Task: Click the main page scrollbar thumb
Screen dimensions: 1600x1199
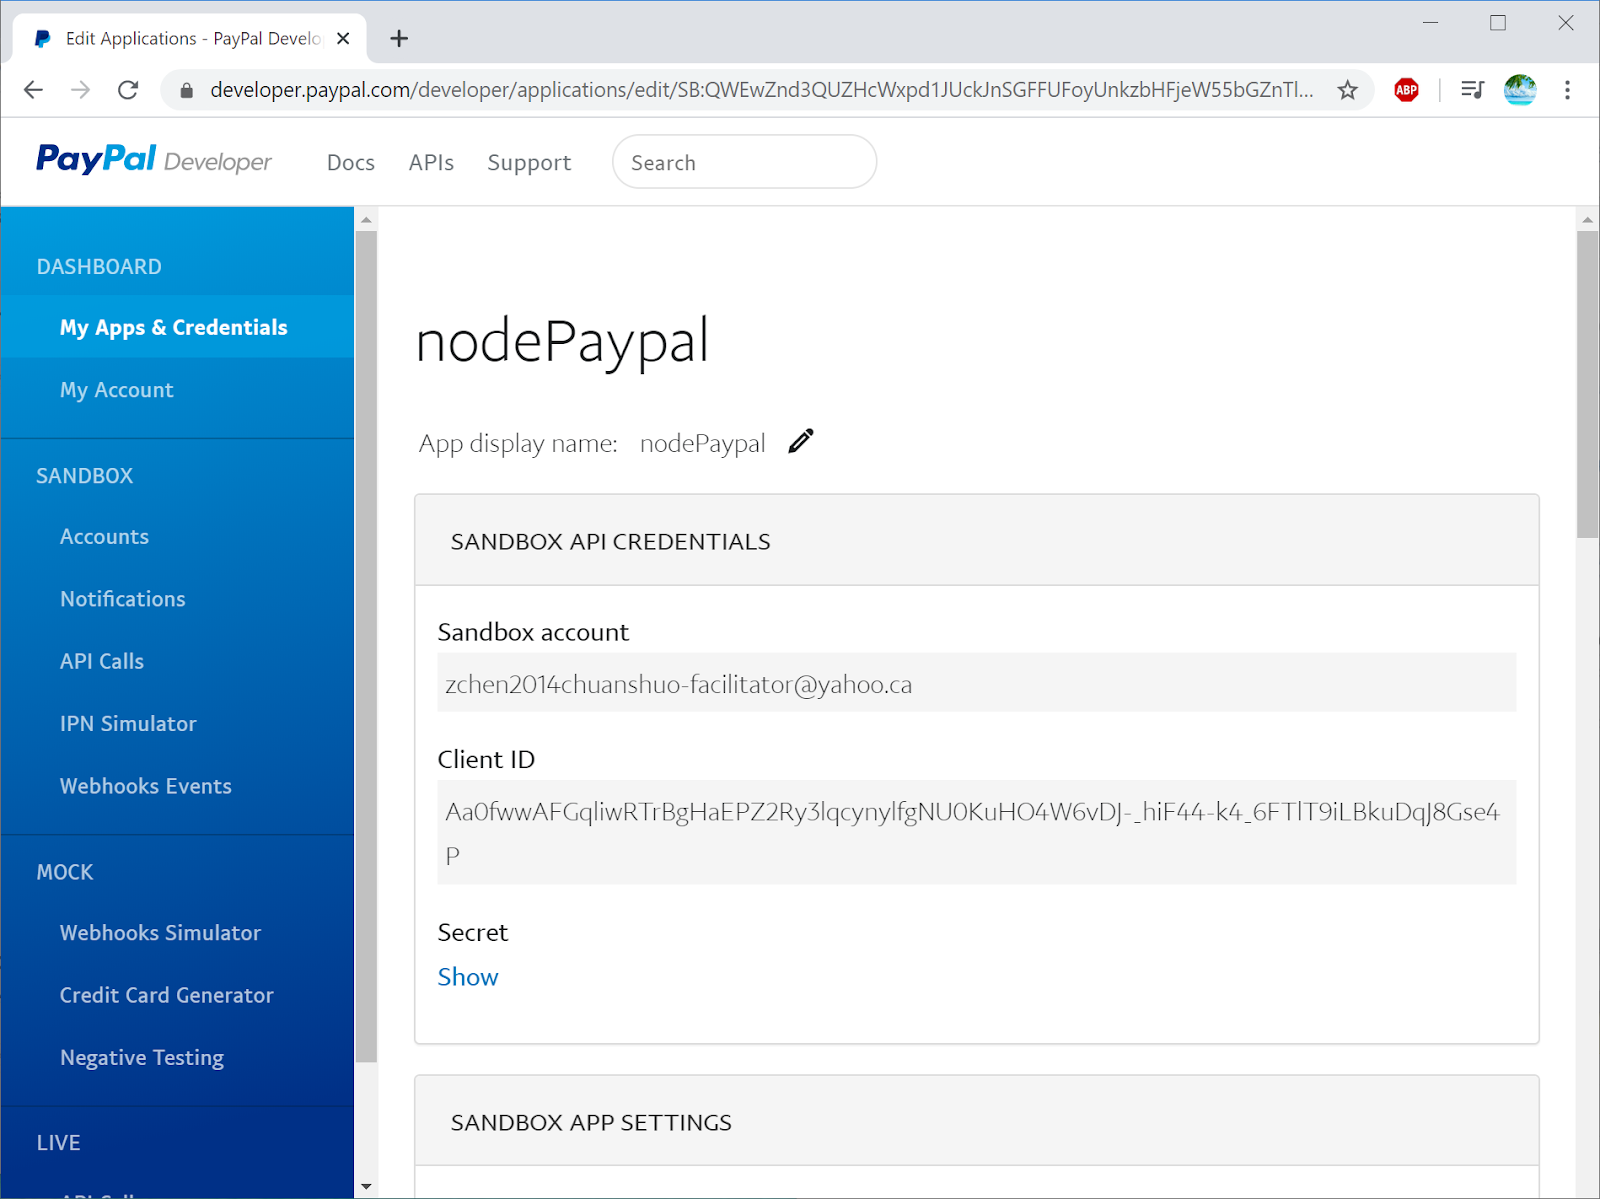Action: [x=1587, y=385]
